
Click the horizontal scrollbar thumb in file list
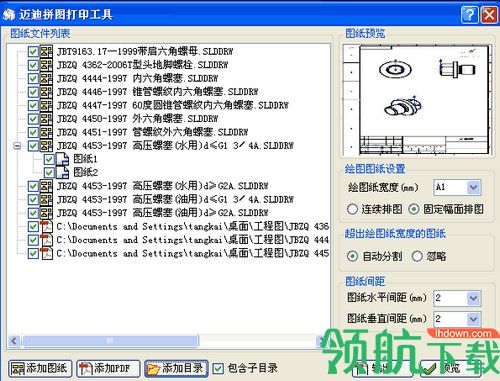(x=110, y=341)
